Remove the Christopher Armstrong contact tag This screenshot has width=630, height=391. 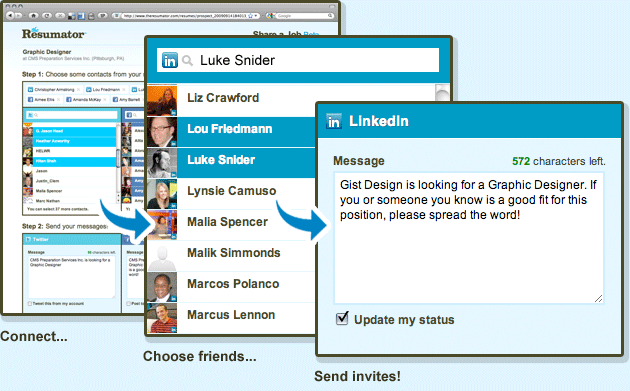coord(78,90)
